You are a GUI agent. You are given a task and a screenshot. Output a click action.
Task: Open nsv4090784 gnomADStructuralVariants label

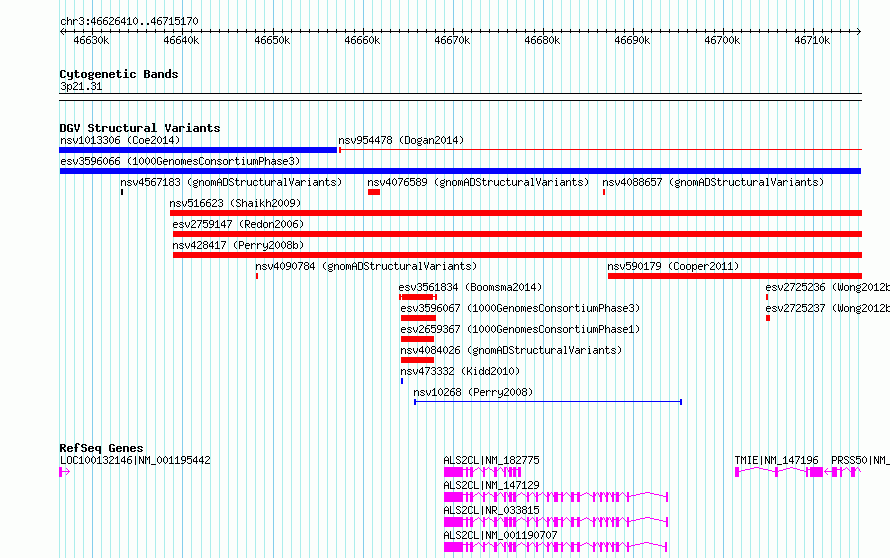(366, 266)
